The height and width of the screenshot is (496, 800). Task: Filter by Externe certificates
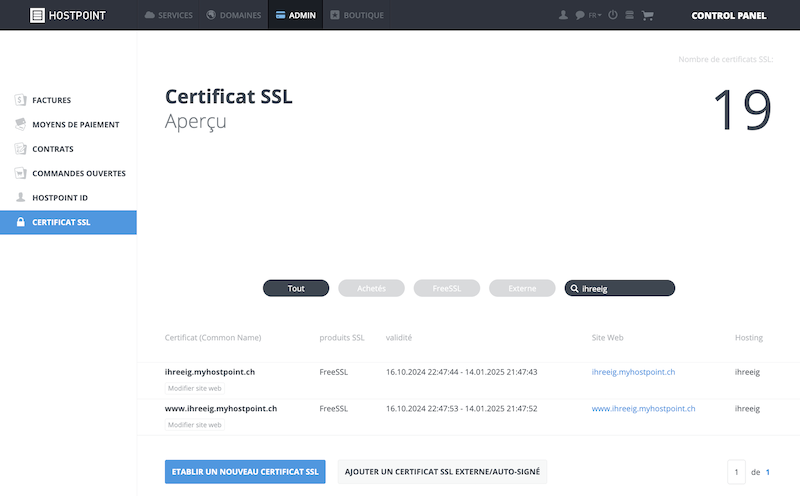coord(522,288)
